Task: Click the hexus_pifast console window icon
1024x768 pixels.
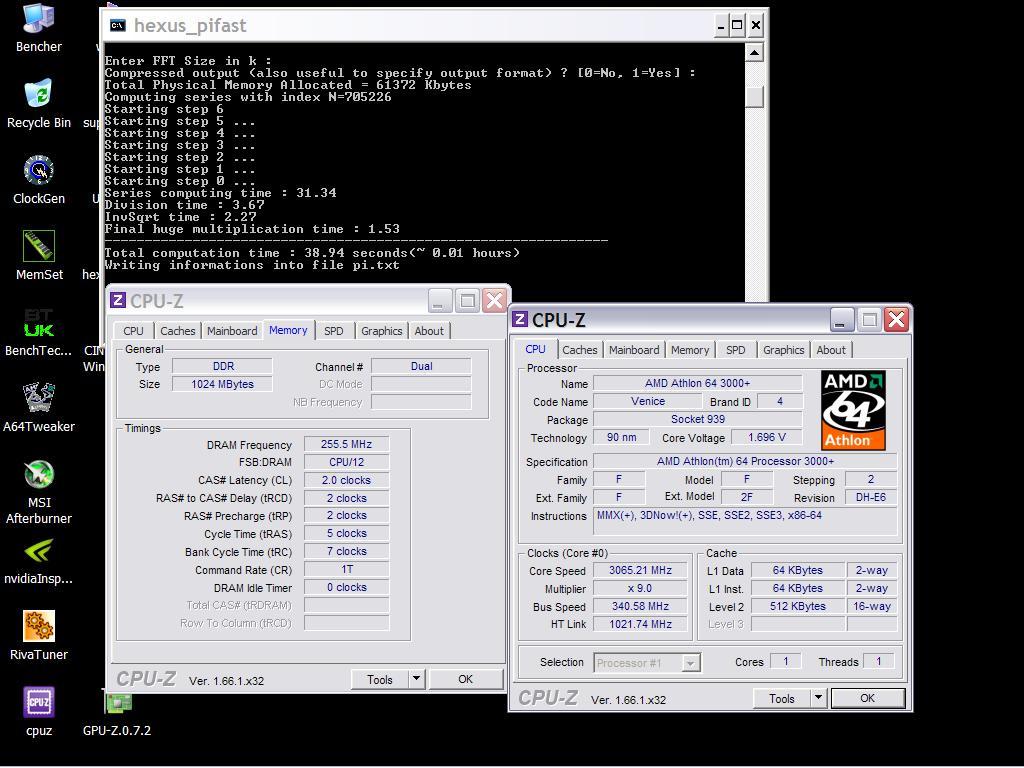Action: click(x=118, y=25)
